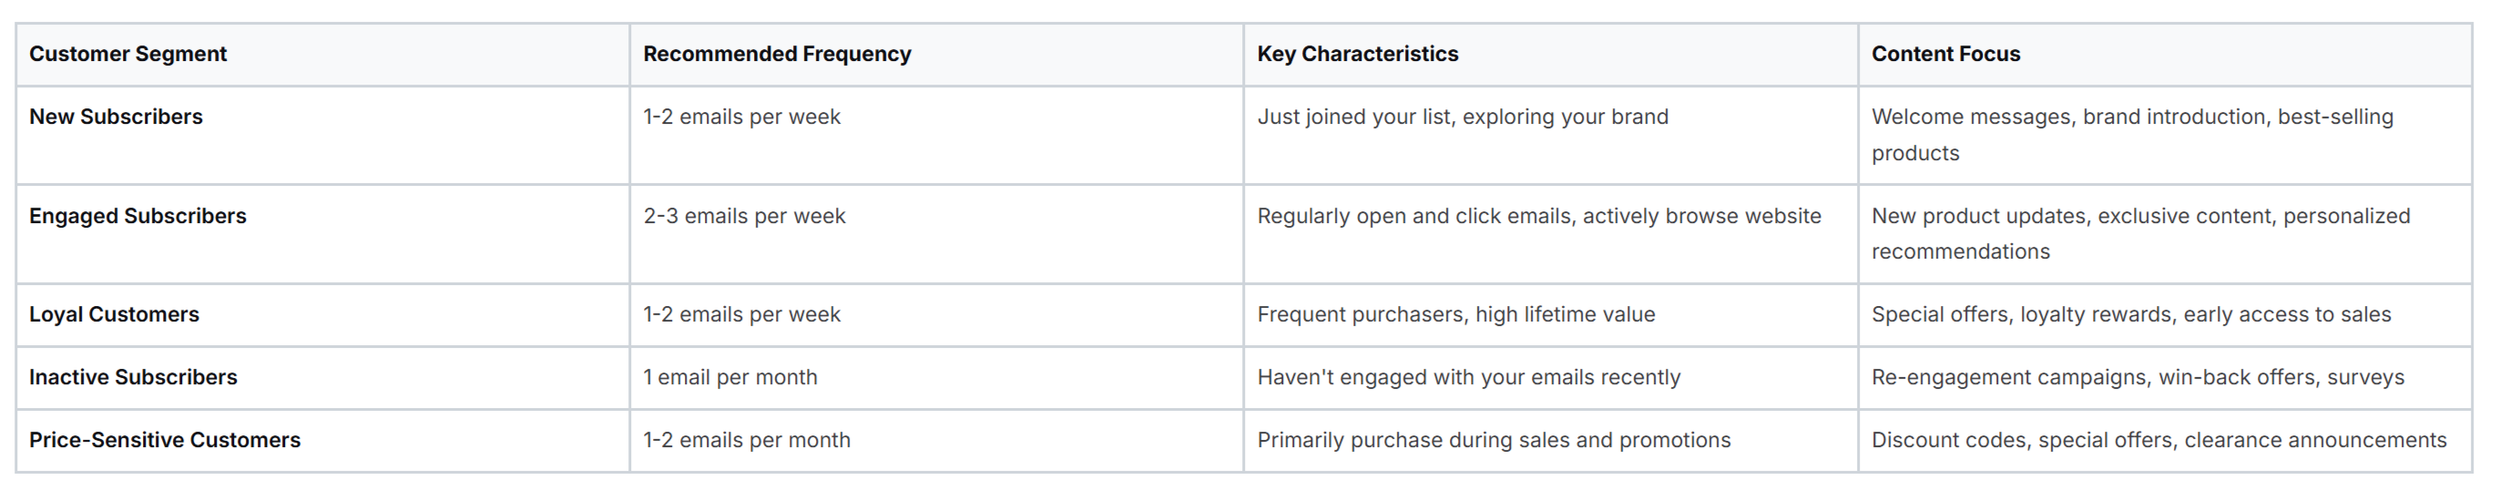Click 'Re-engagement campaigns, win-back offers' cell
The height and width of the screenshot is (500, 2500).
2137,377
